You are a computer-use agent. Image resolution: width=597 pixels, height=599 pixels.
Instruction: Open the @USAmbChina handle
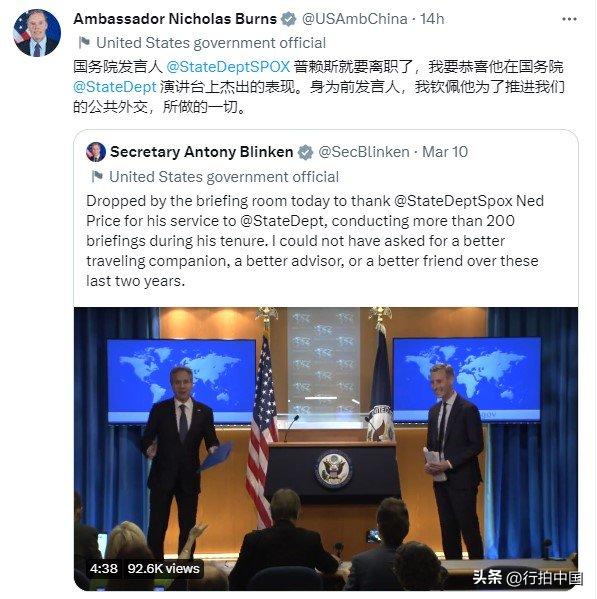point(354,19)
